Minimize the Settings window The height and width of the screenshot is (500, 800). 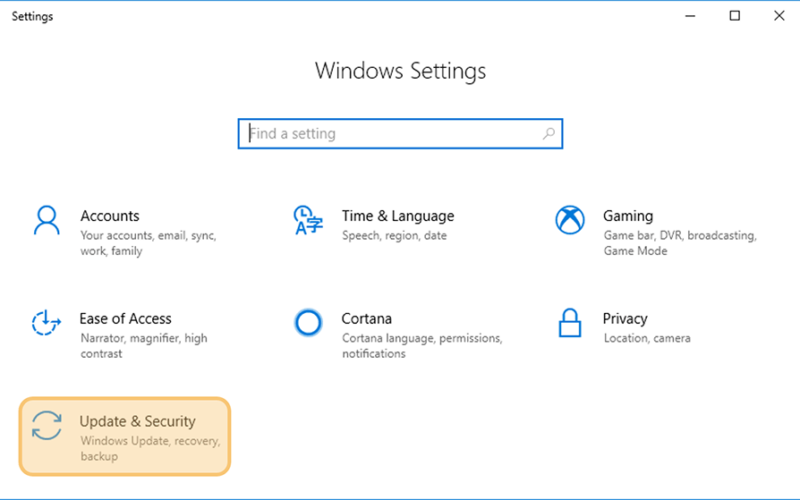point(690,16)
